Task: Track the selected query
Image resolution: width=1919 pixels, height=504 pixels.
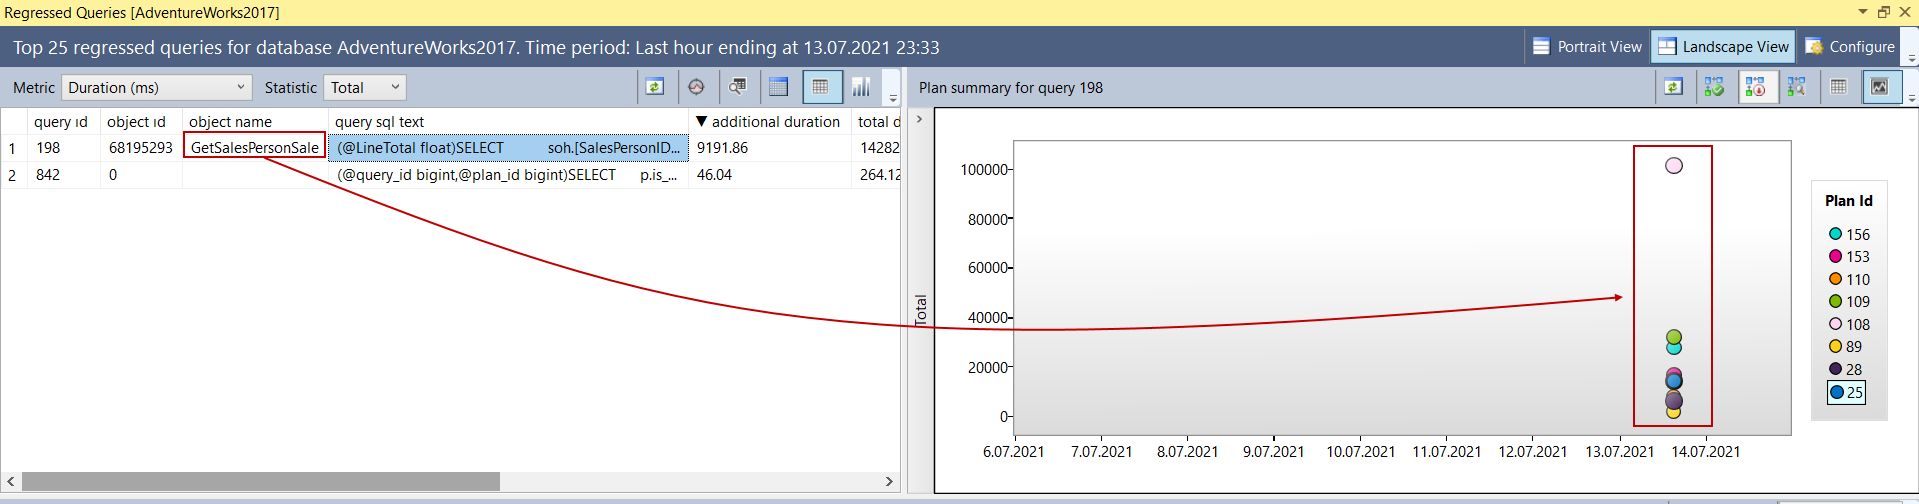Action: tap(697, 87)
